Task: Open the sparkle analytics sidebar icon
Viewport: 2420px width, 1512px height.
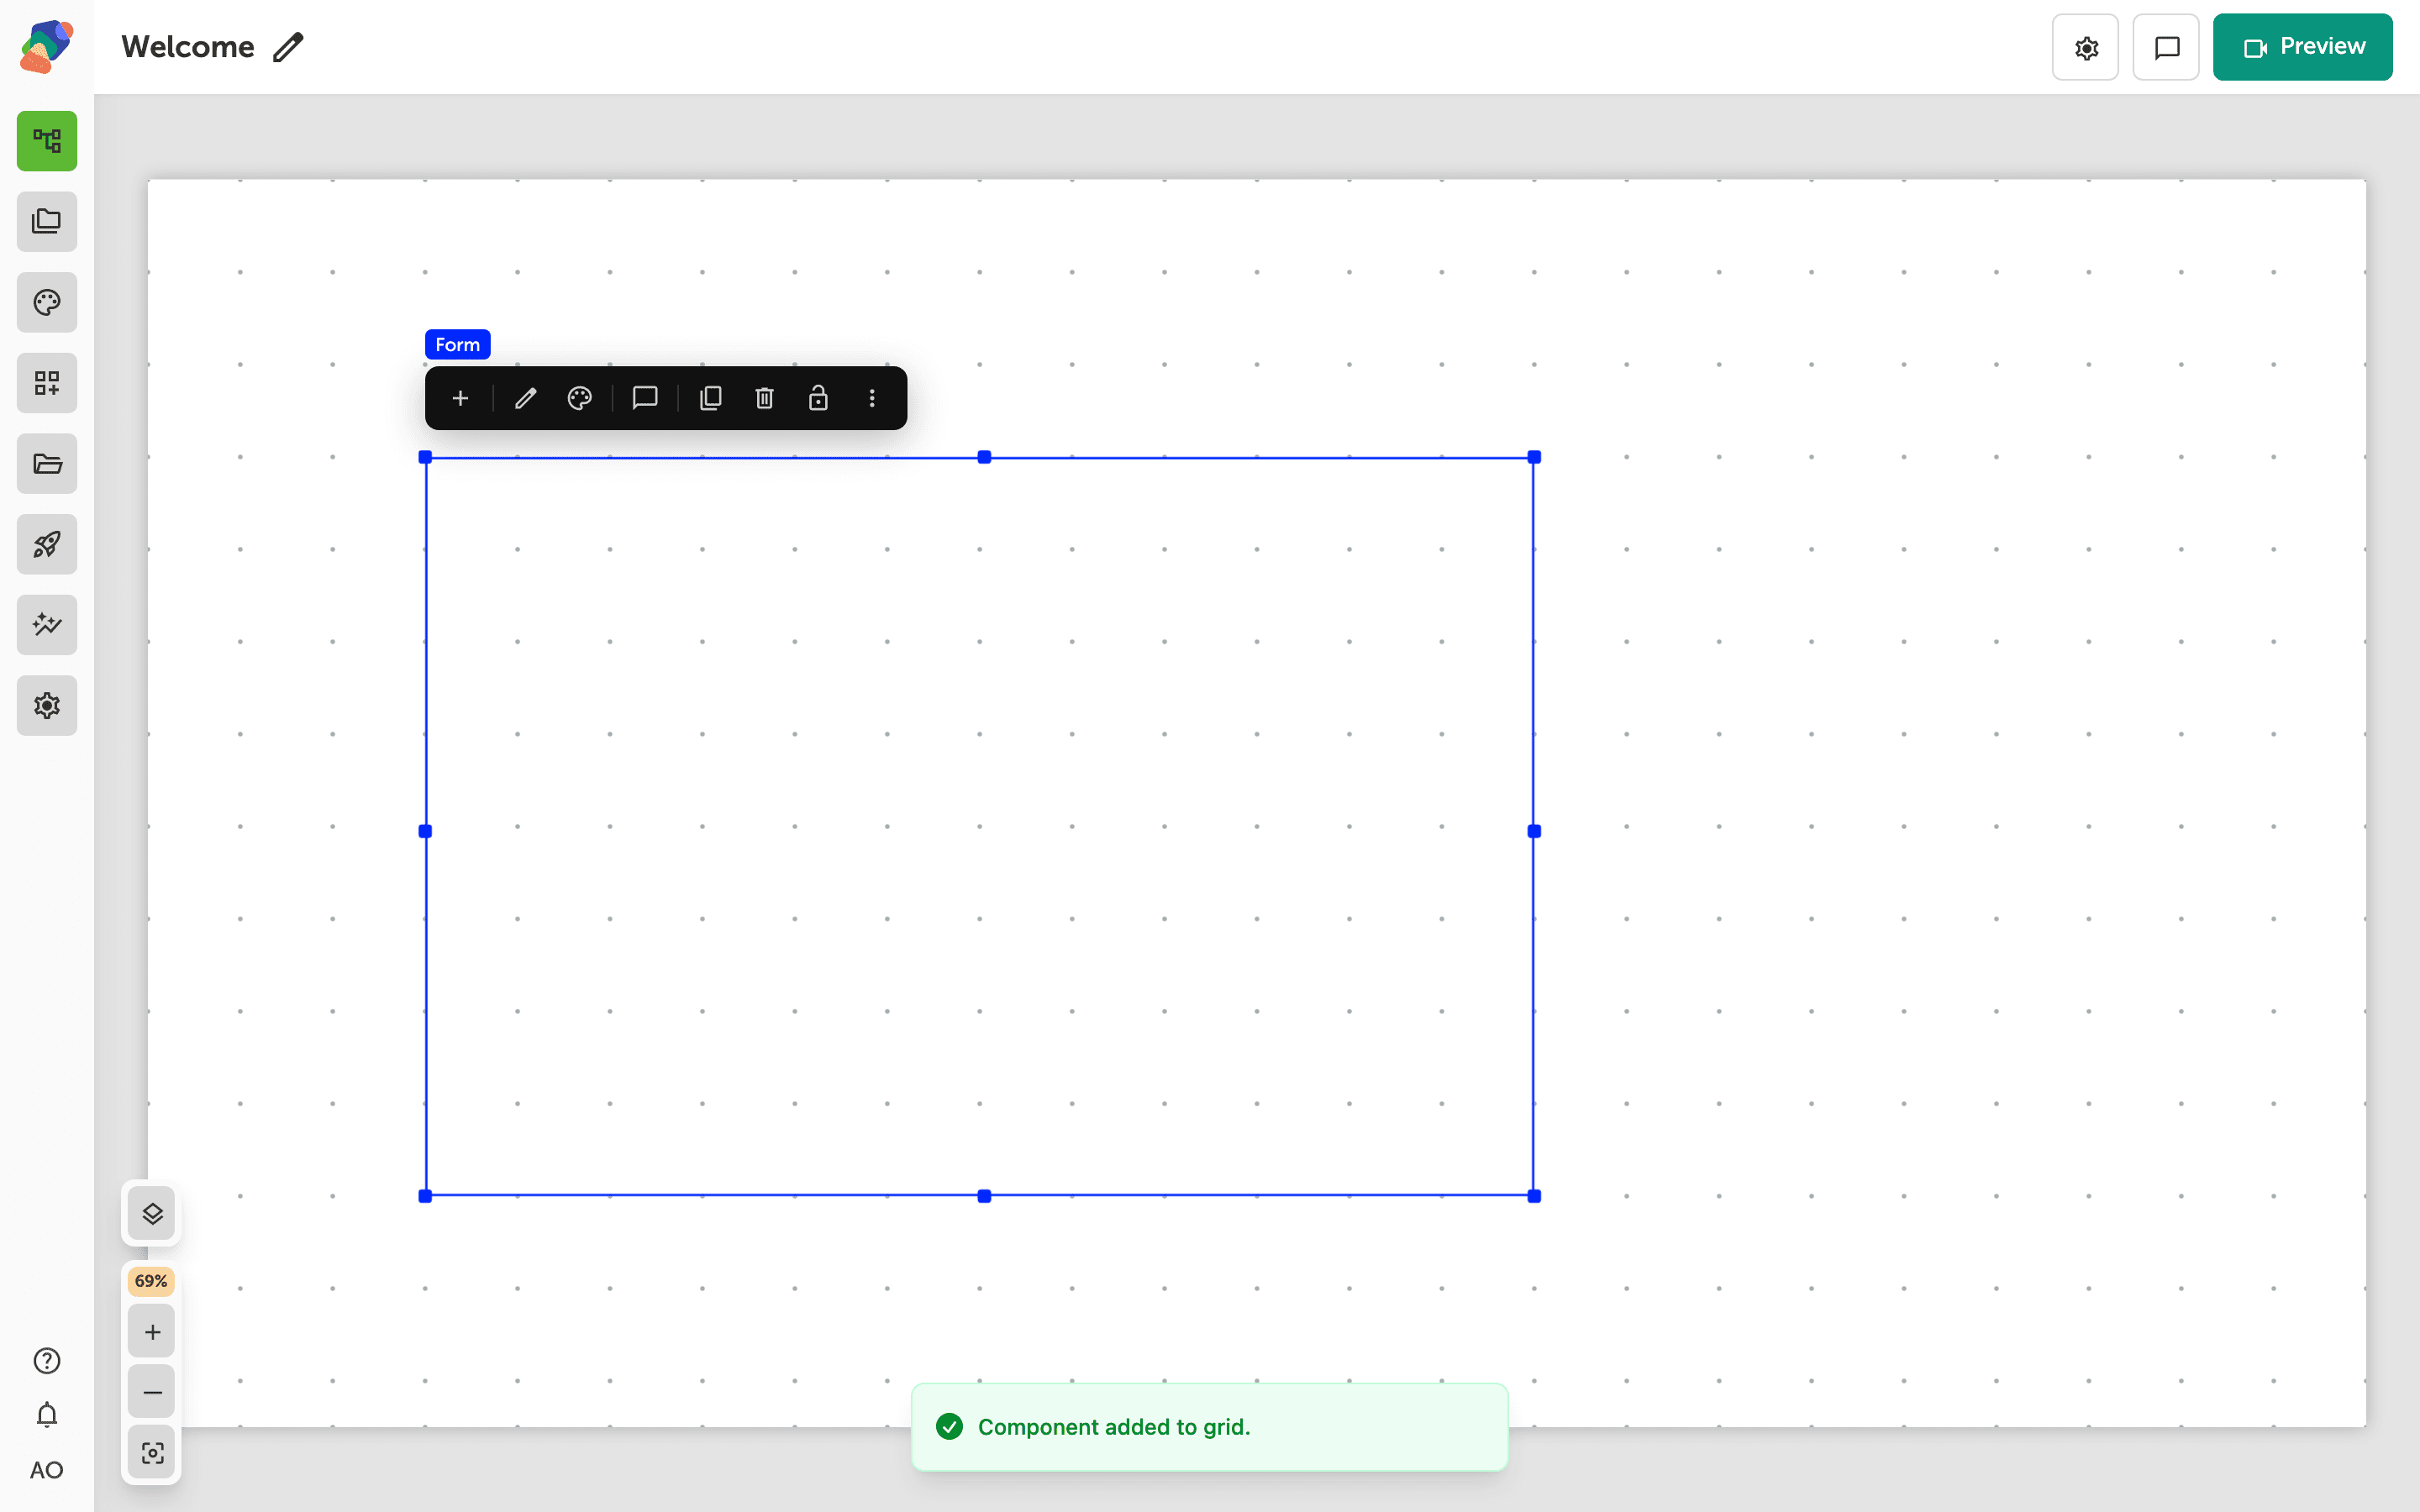Action: pos(47,625)
